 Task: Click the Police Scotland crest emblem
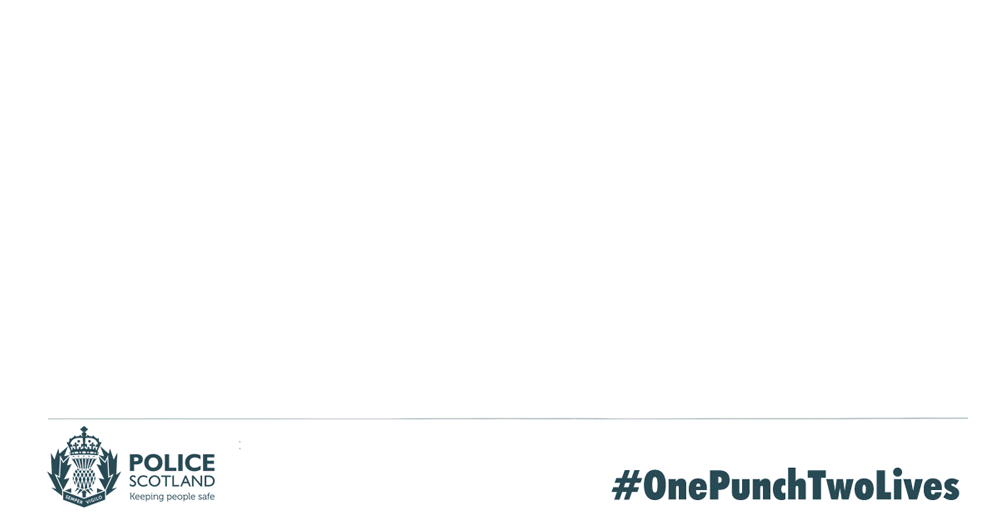point(84,467)
